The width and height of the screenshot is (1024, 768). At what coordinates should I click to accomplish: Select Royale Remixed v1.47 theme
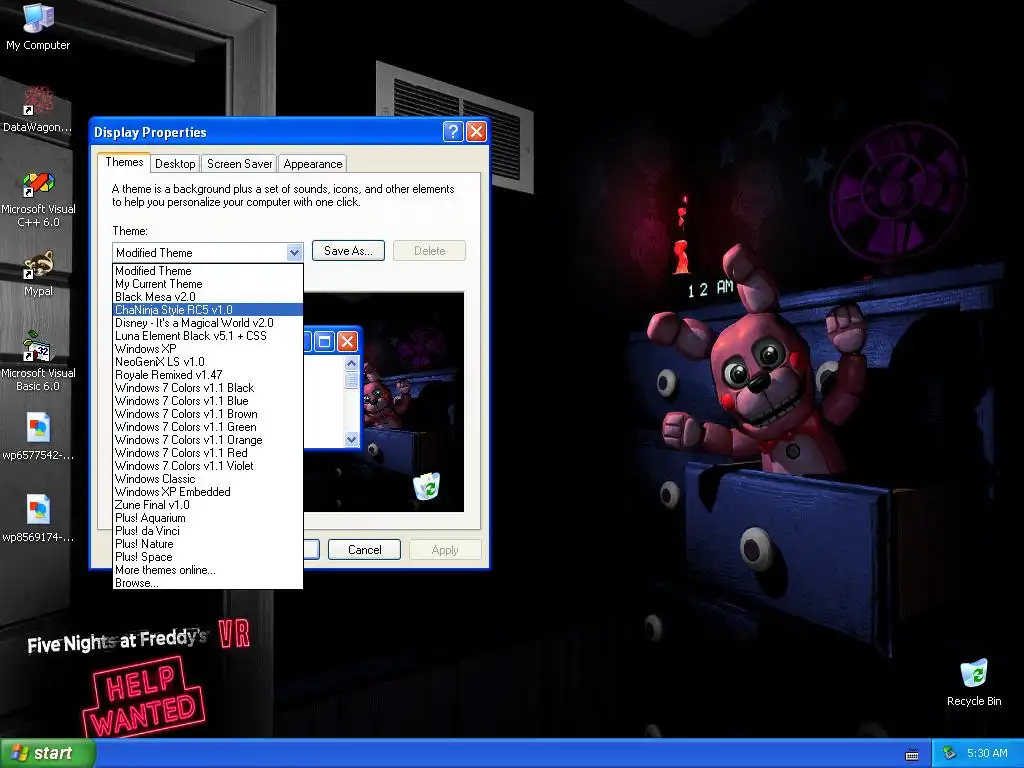pyautogui.click(x=208, y=375)
